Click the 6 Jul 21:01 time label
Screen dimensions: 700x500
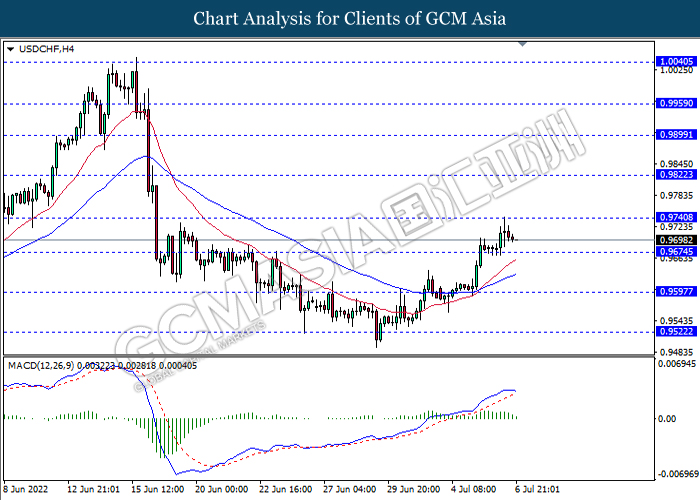(x=538, y=489)
